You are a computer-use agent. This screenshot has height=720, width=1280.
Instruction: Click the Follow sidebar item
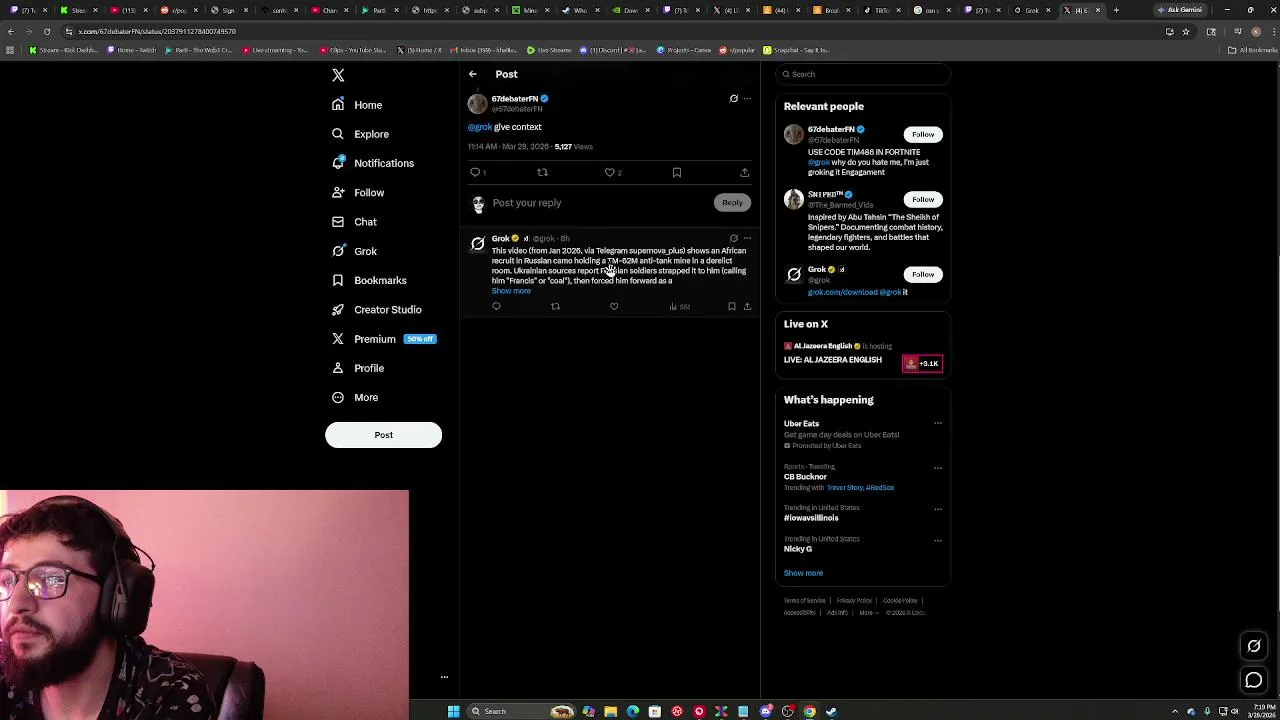pyautogui.click(x=357, y=192)
